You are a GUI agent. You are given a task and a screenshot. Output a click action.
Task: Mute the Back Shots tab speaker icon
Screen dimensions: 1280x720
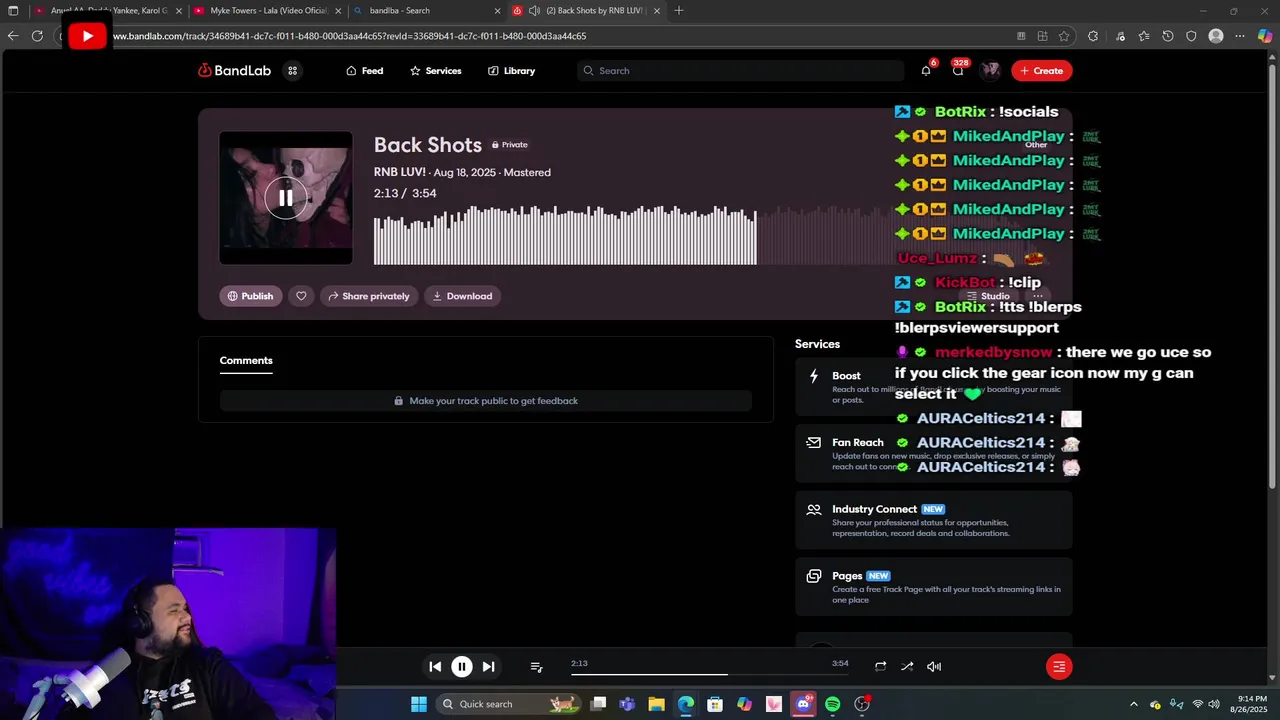click(534, 11)
